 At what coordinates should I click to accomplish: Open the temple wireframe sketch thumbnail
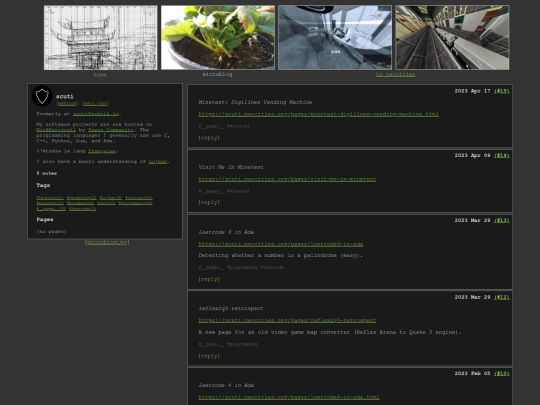click(x=100, y=38)
